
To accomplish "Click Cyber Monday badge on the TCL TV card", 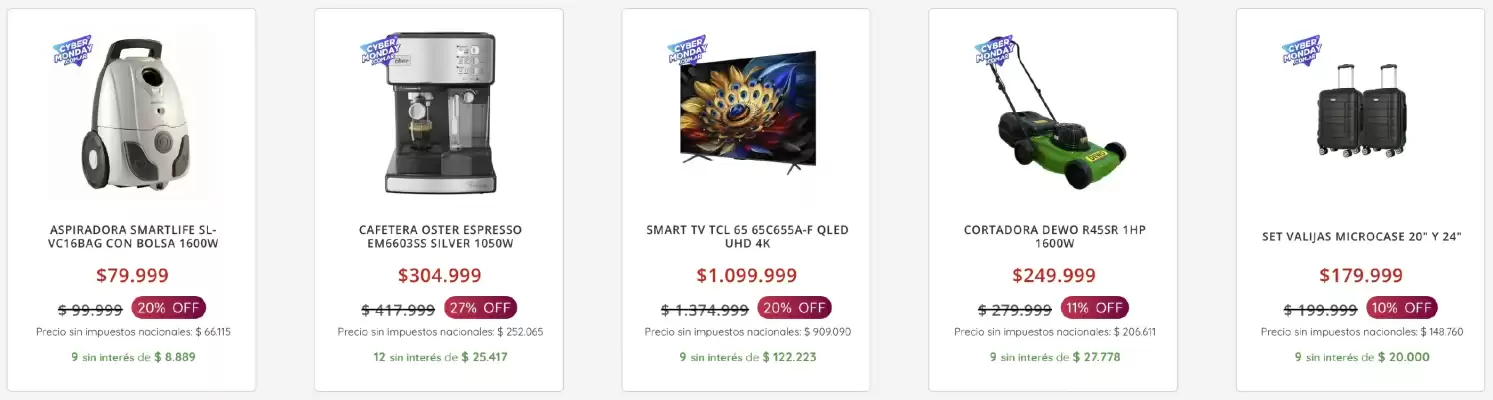I will click(687, 50).
